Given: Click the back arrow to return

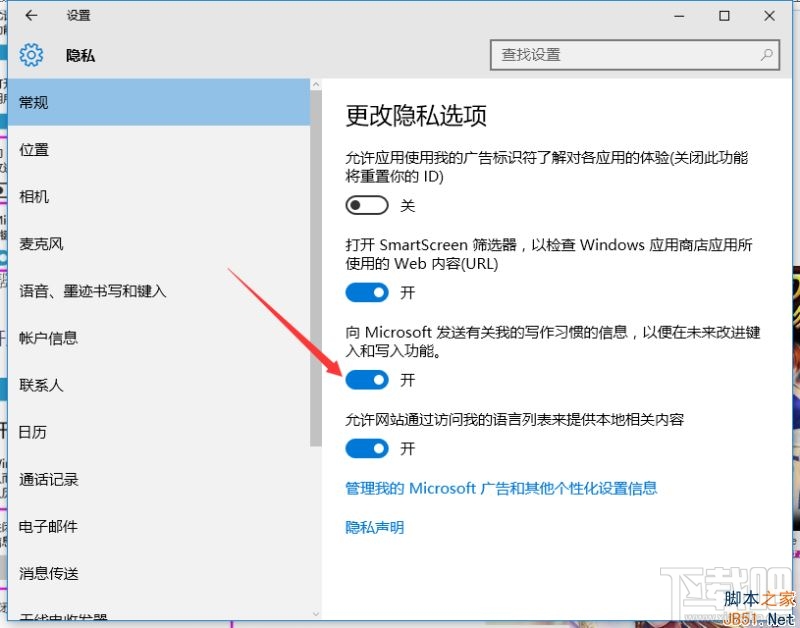Looking at the screenshot, I should [30, 15].
